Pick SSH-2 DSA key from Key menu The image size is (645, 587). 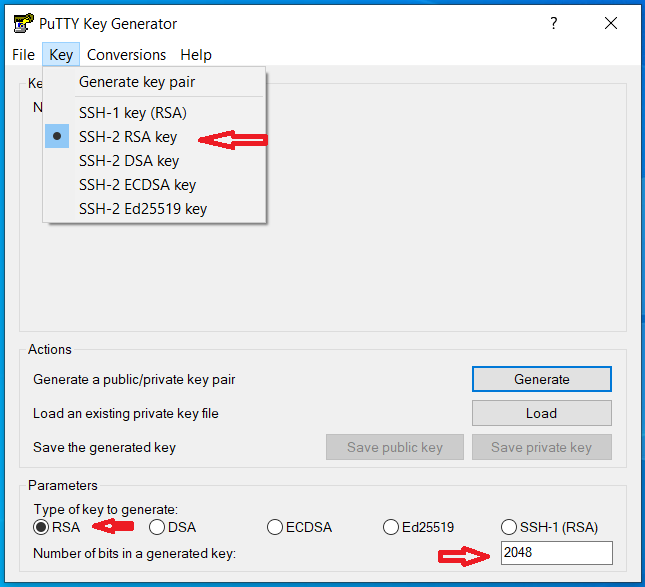(128, 161)
